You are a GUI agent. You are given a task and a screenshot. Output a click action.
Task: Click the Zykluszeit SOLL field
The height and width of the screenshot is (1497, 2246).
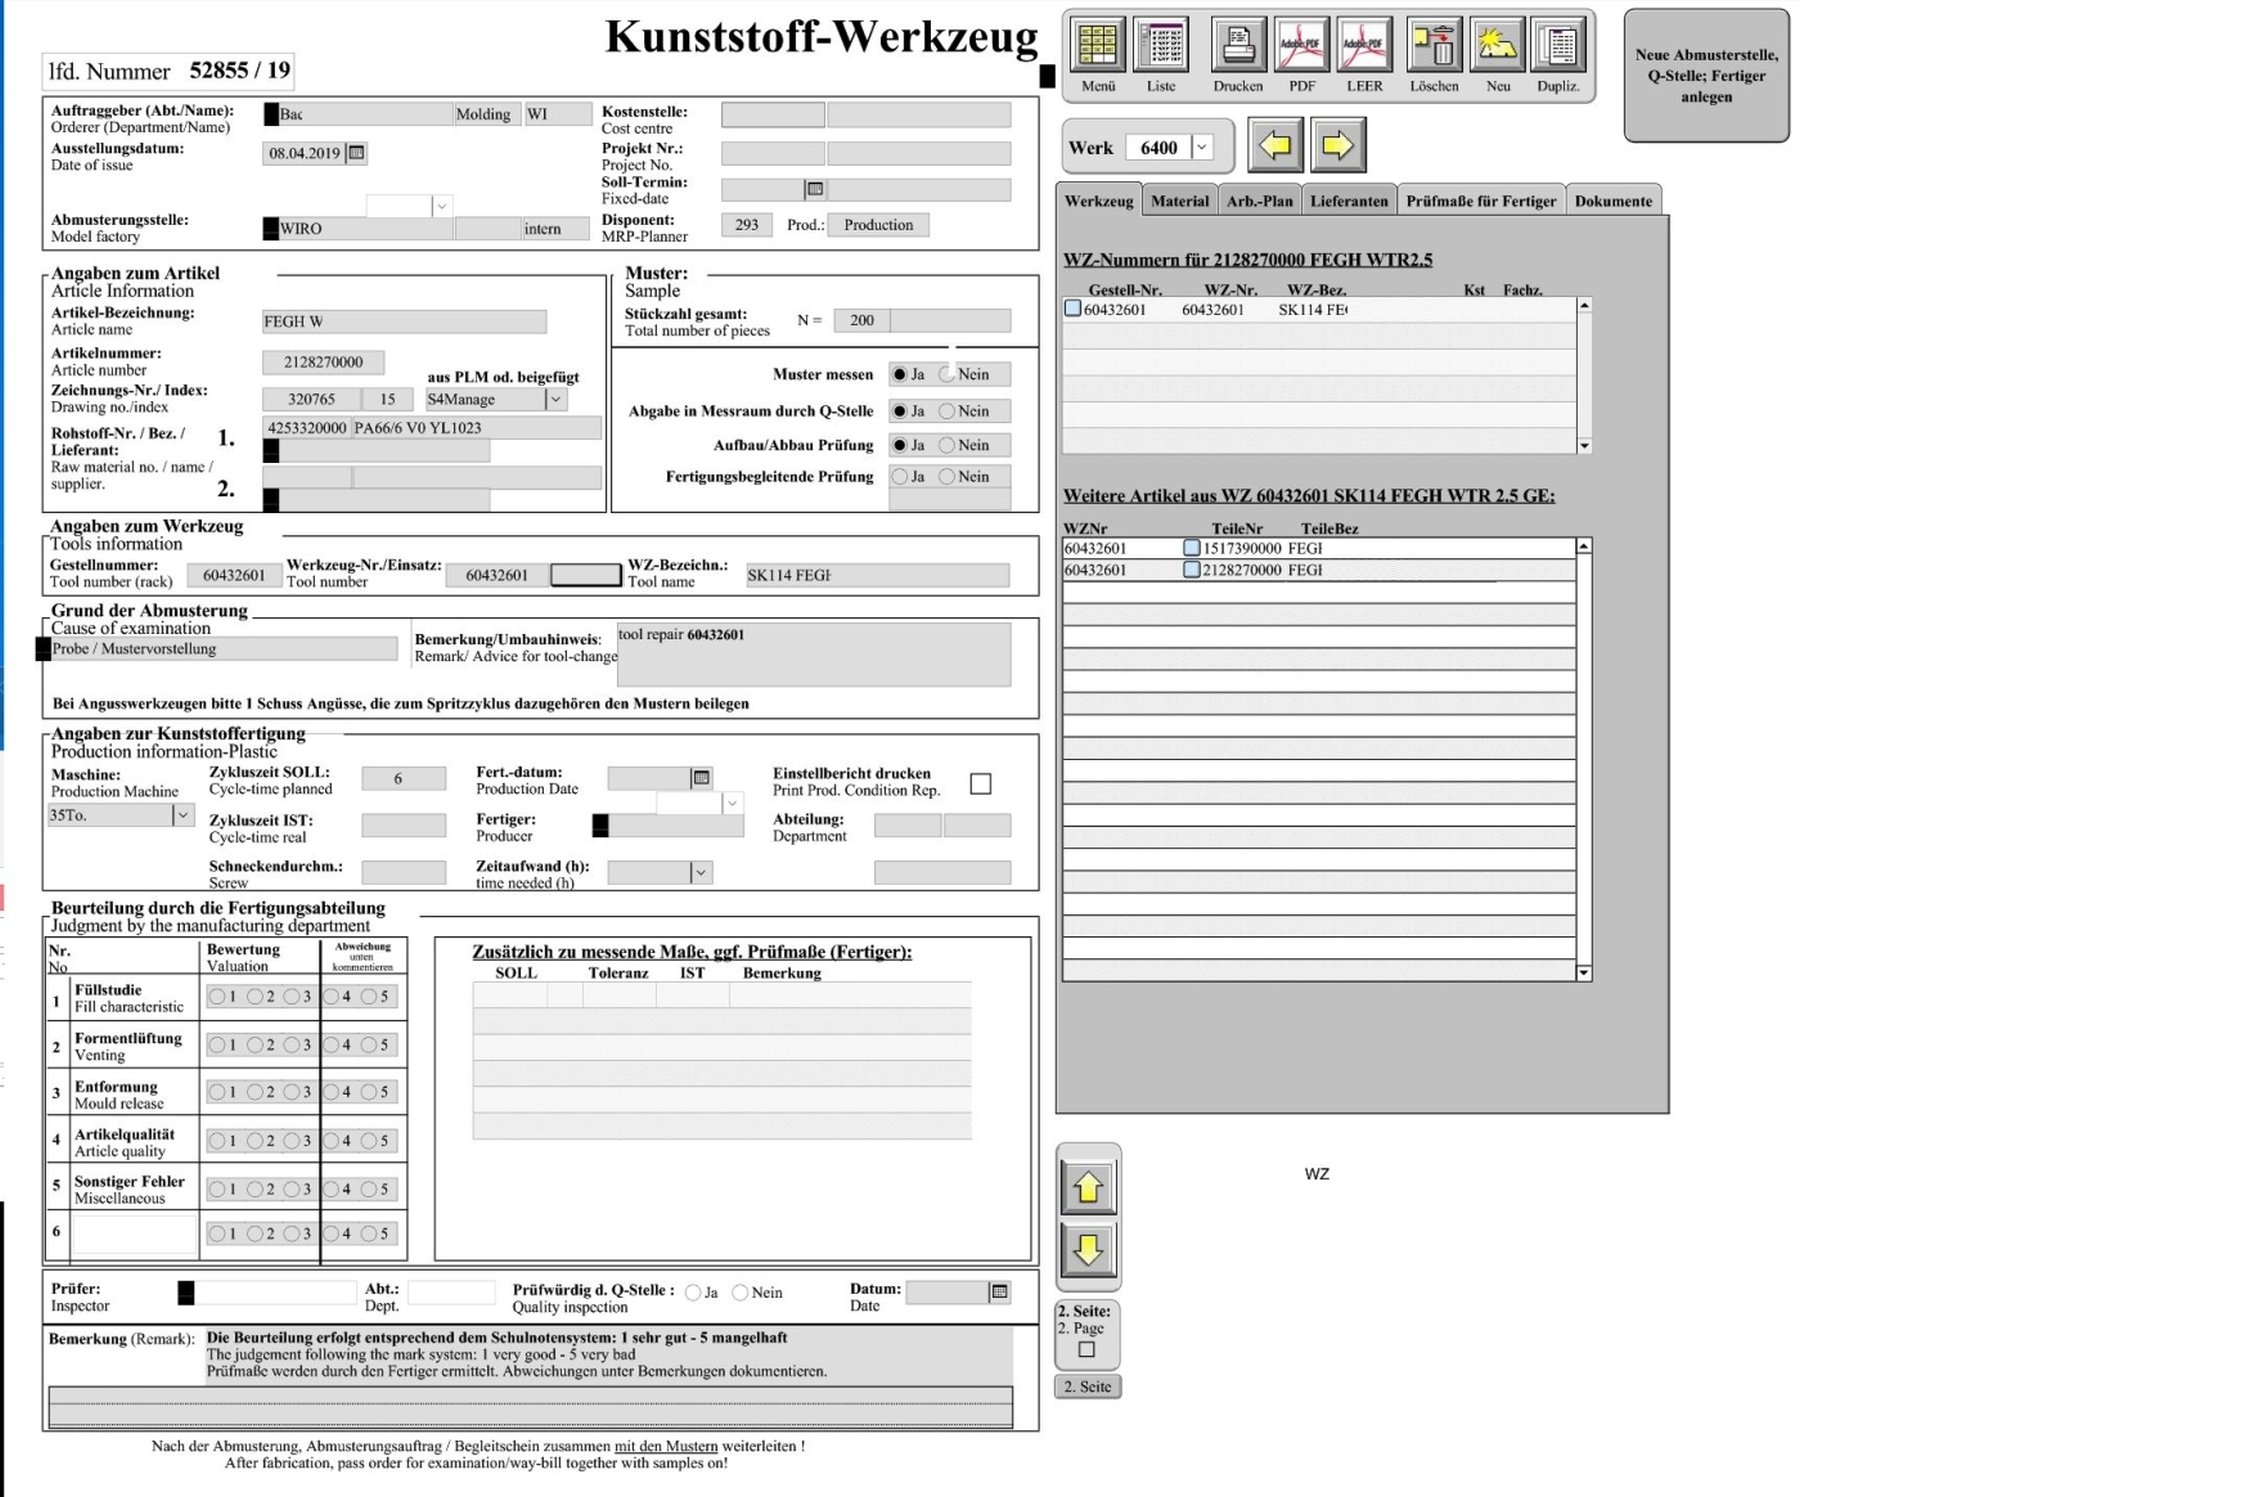click(x=403, y=778)
